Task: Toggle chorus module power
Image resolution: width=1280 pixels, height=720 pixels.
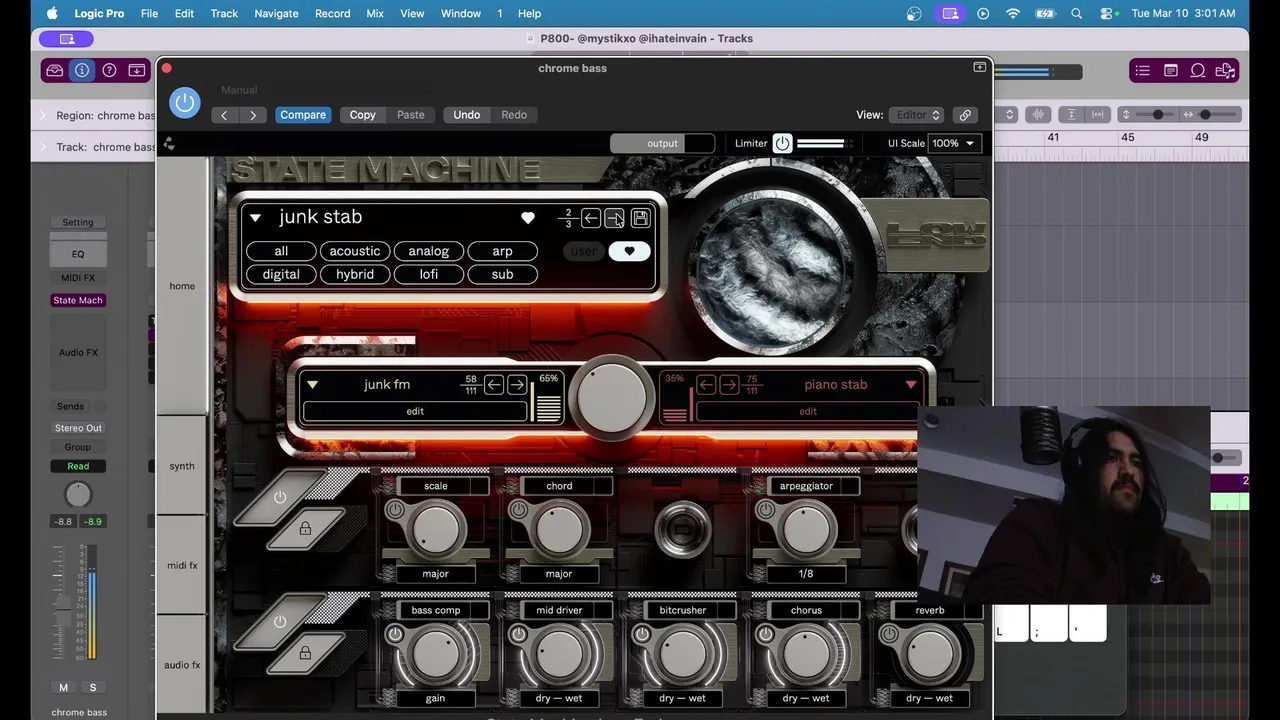Action: pyautogui.click(x=765, y=634)
